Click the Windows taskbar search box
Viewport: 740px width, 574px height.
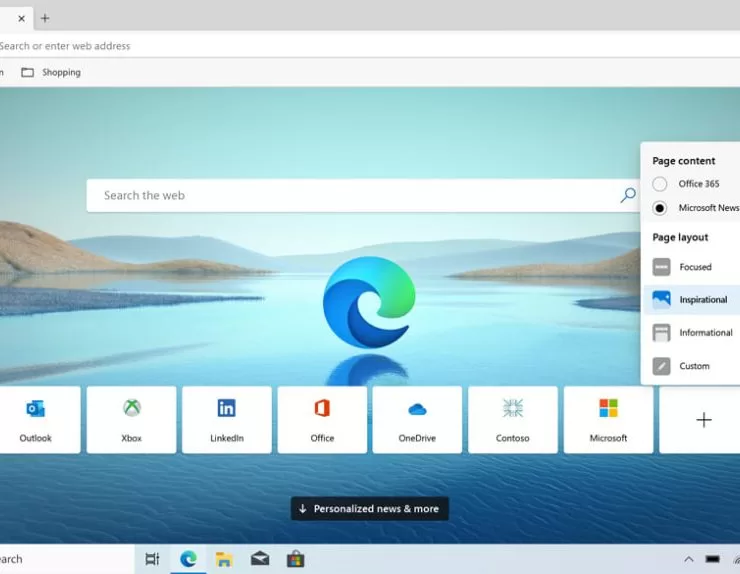coord(66,559)
